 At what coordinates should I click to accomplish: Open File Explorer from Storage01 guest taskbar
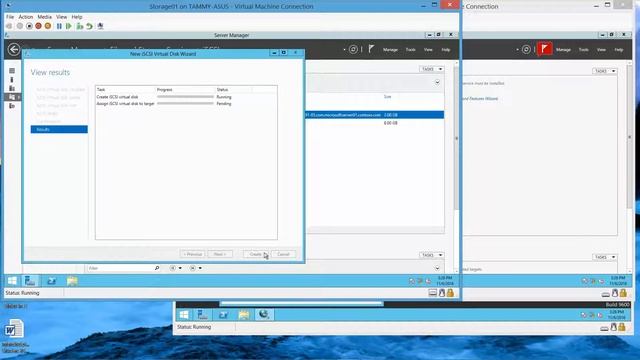coord(72,281)
